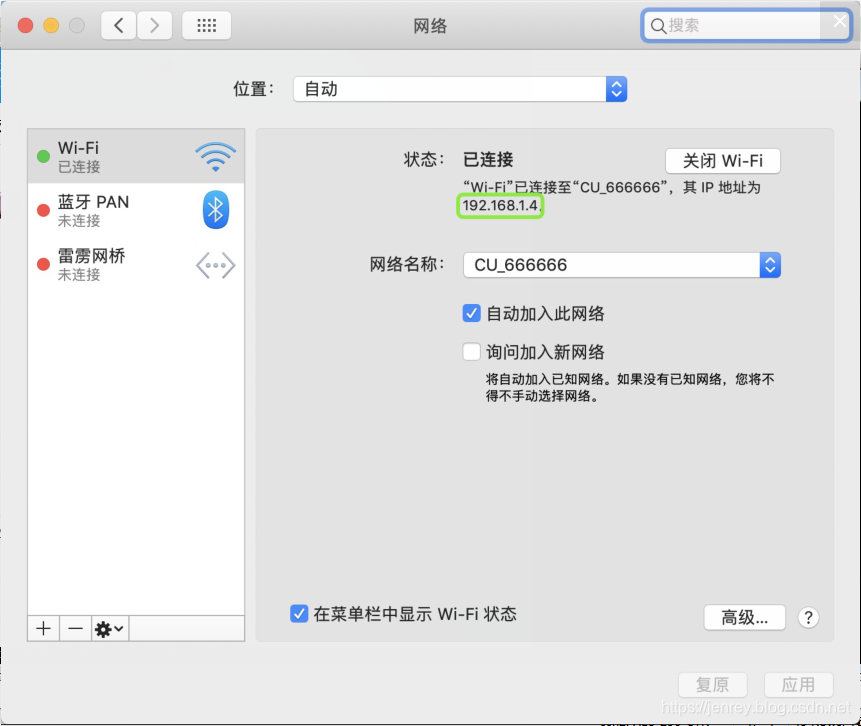Add a network service with plus button
The height and width of the screenshot is (726, 861).
click(43, 628)
